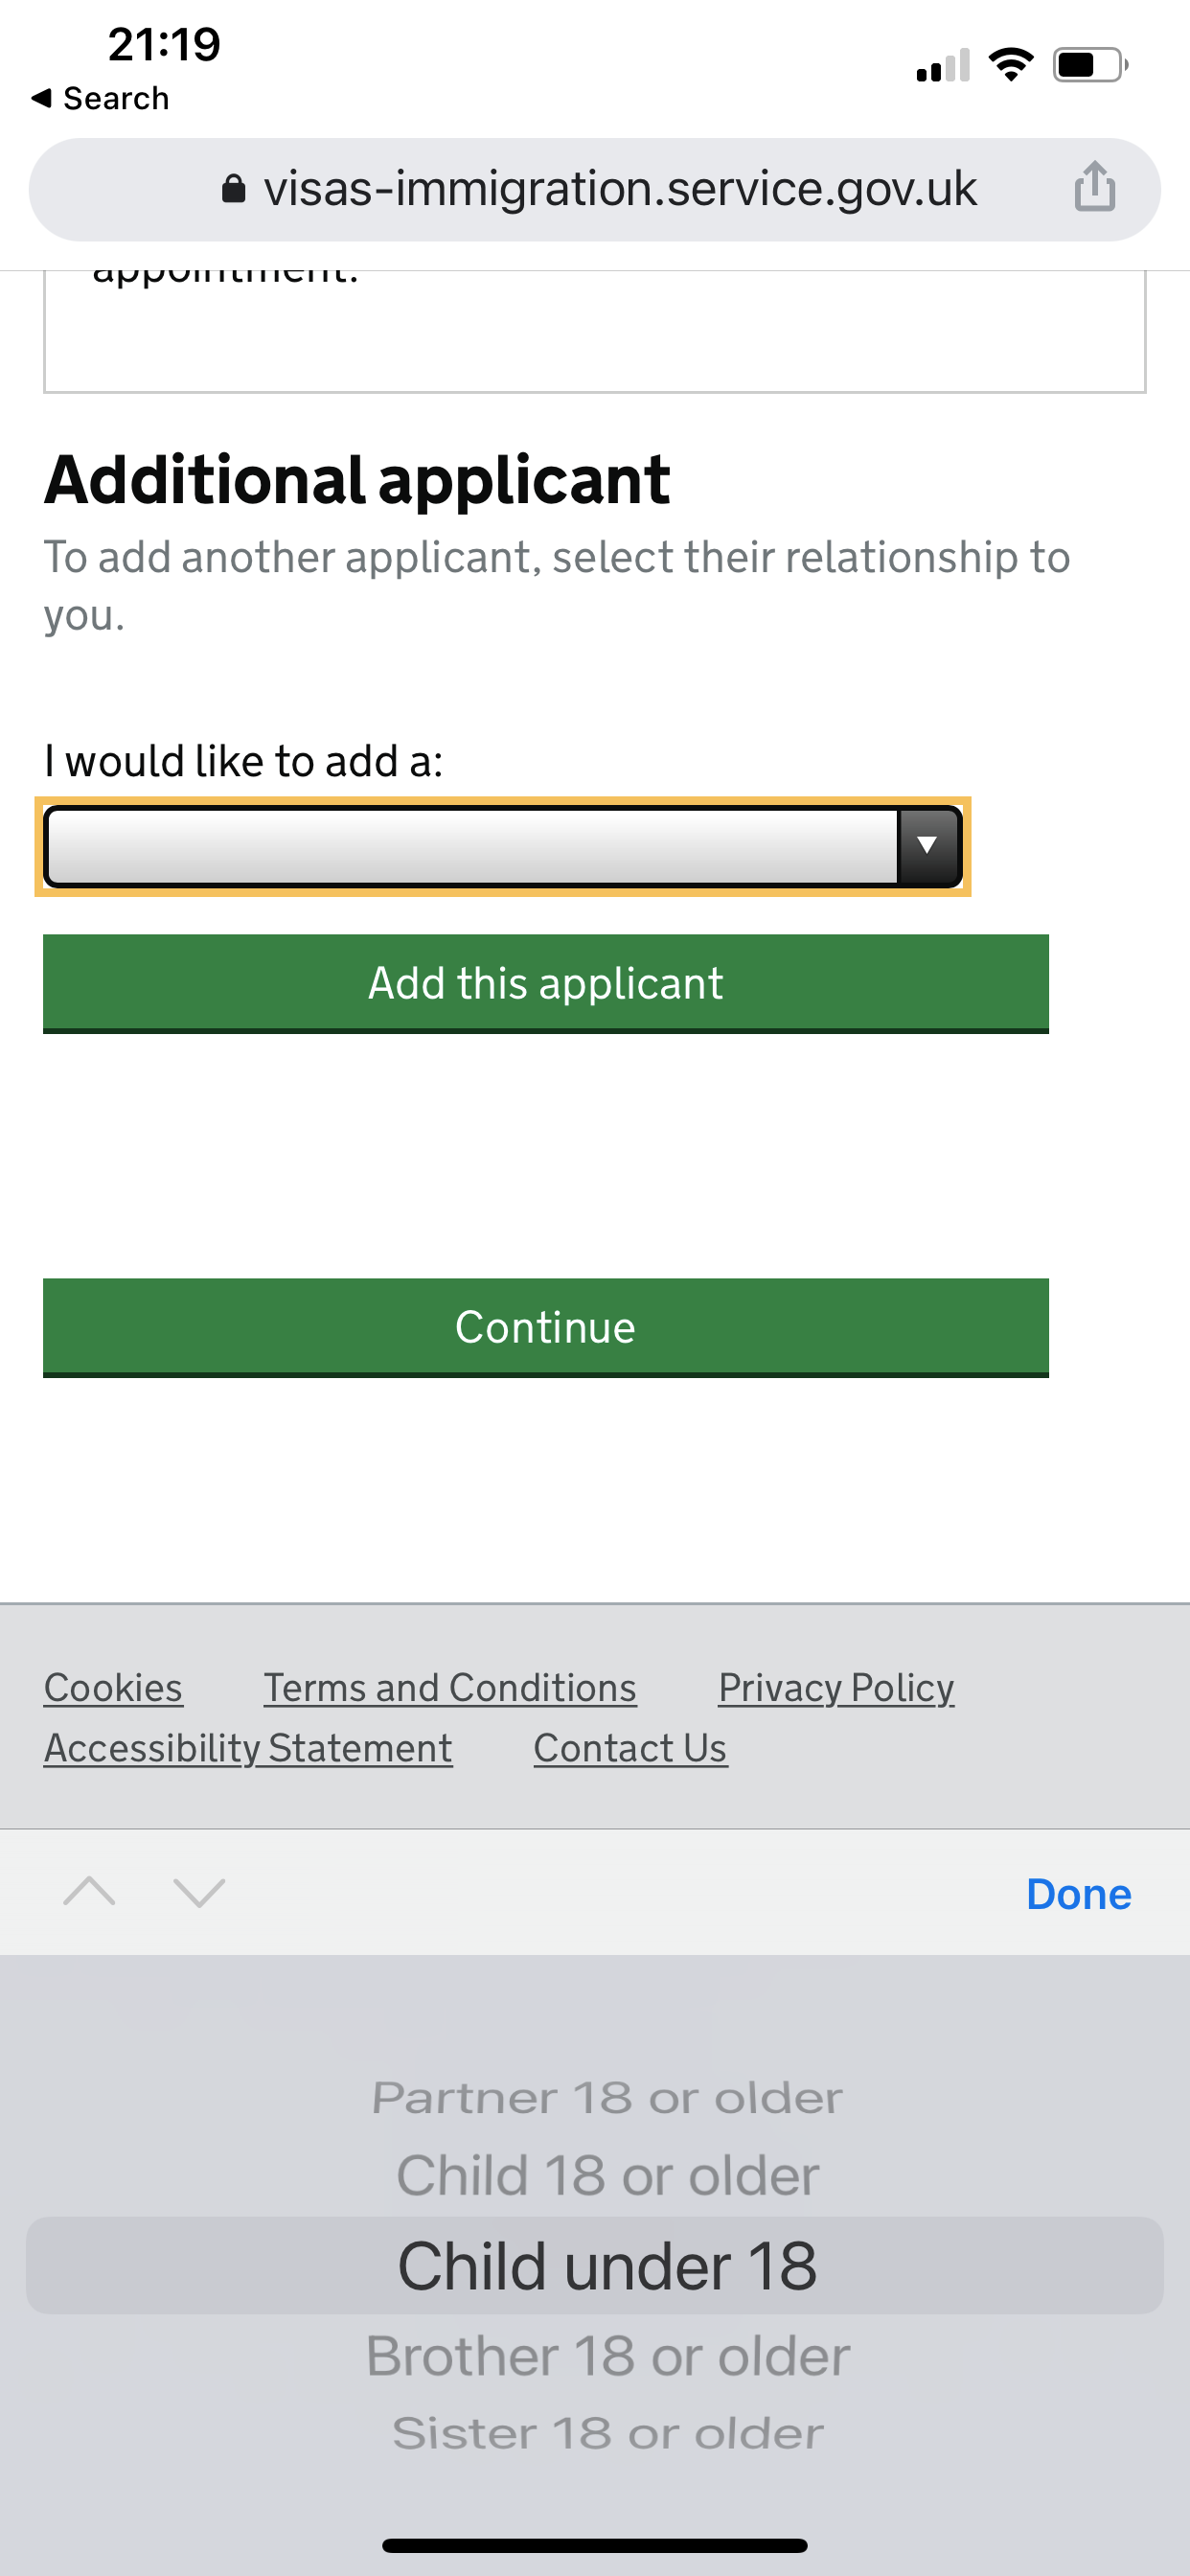The image size is (1190, 2576).
Task: Tap the padlock icon beside the URL
Action: click(x=233, y=189)
